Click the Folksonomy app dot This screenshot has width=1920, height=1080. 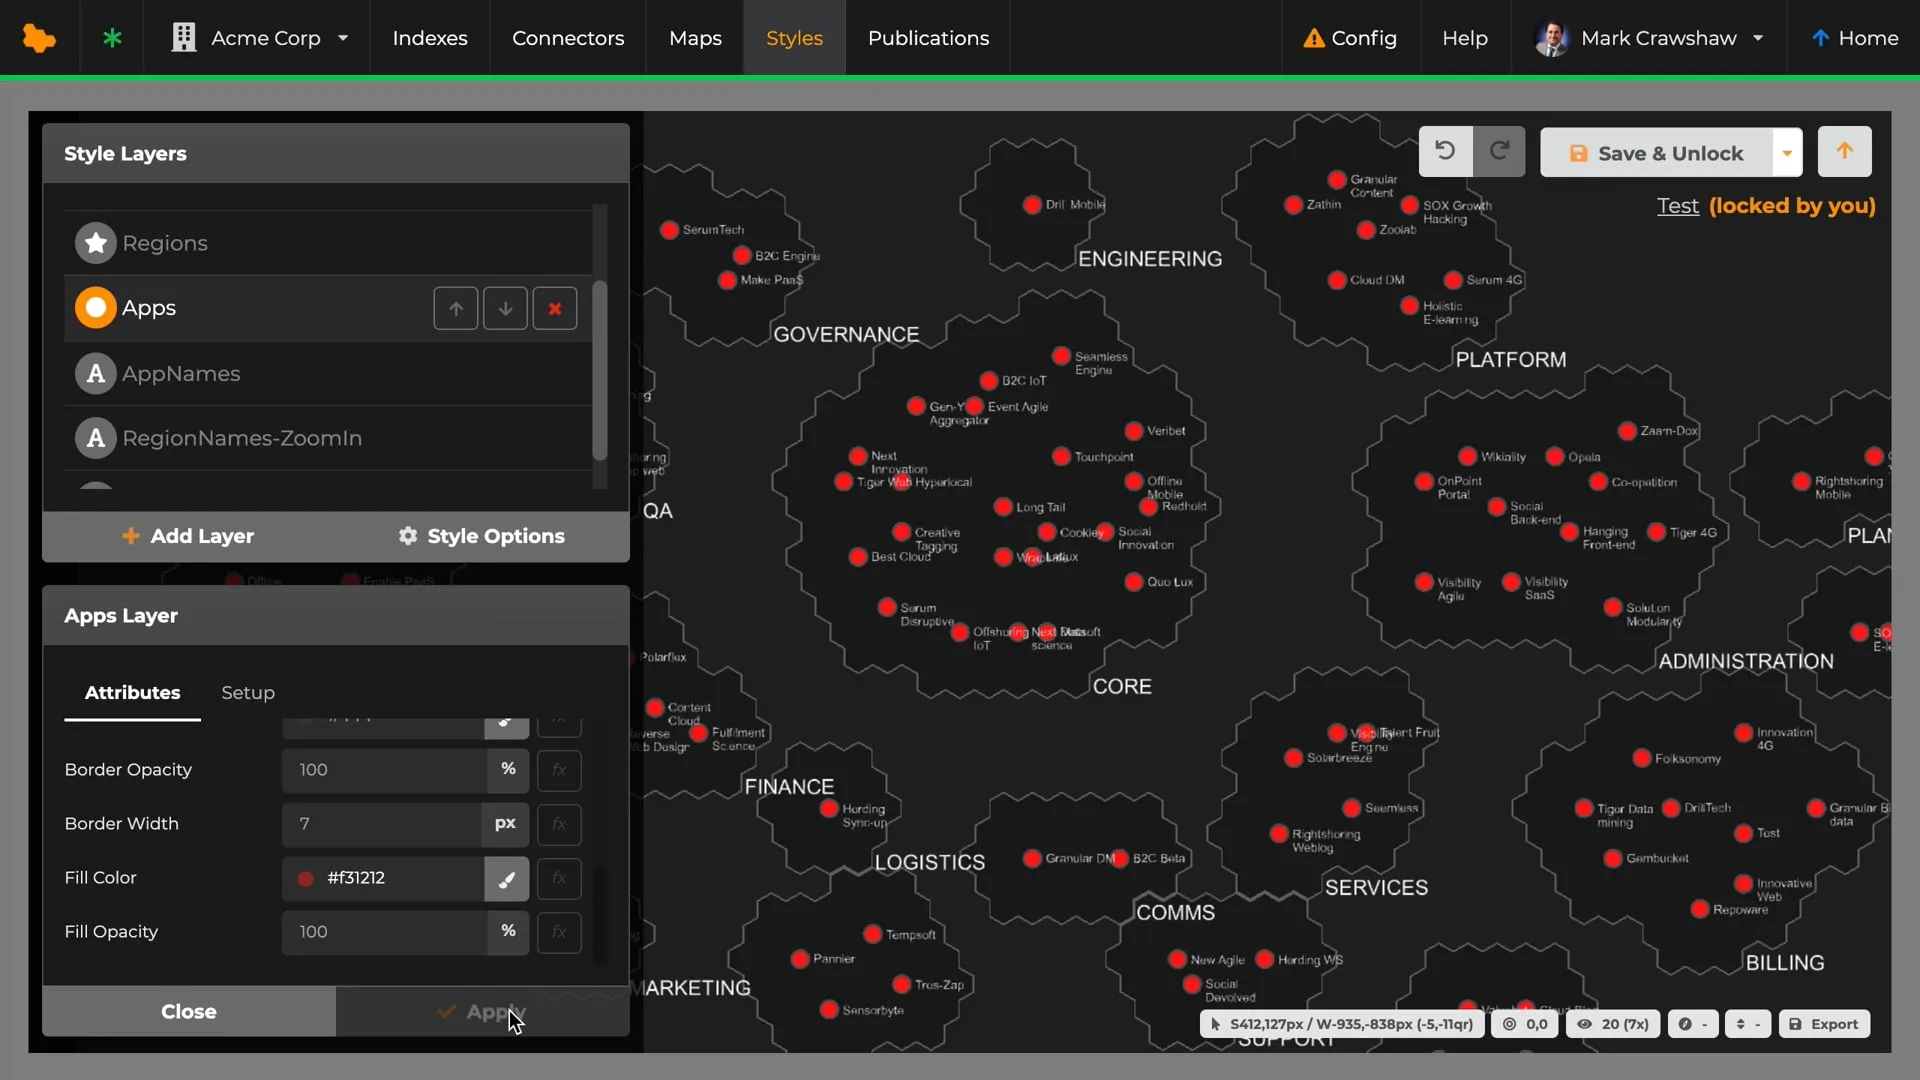coord(1642,759)
